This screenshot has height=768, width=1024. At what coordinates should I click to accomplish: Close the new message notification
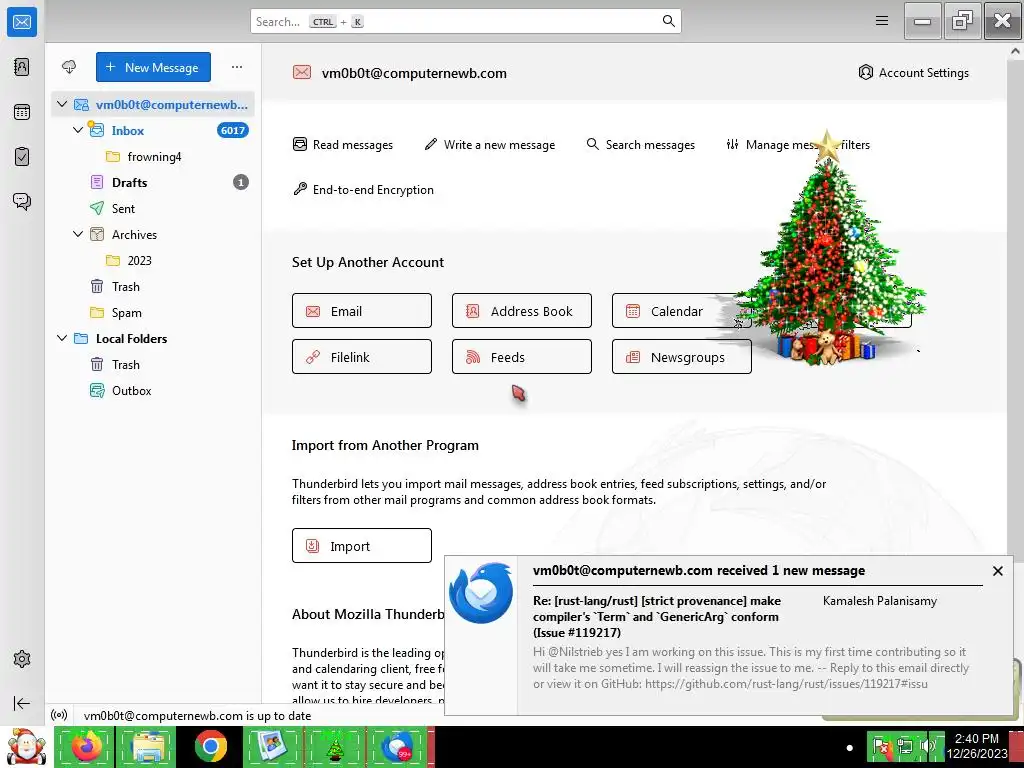[997, 571]
